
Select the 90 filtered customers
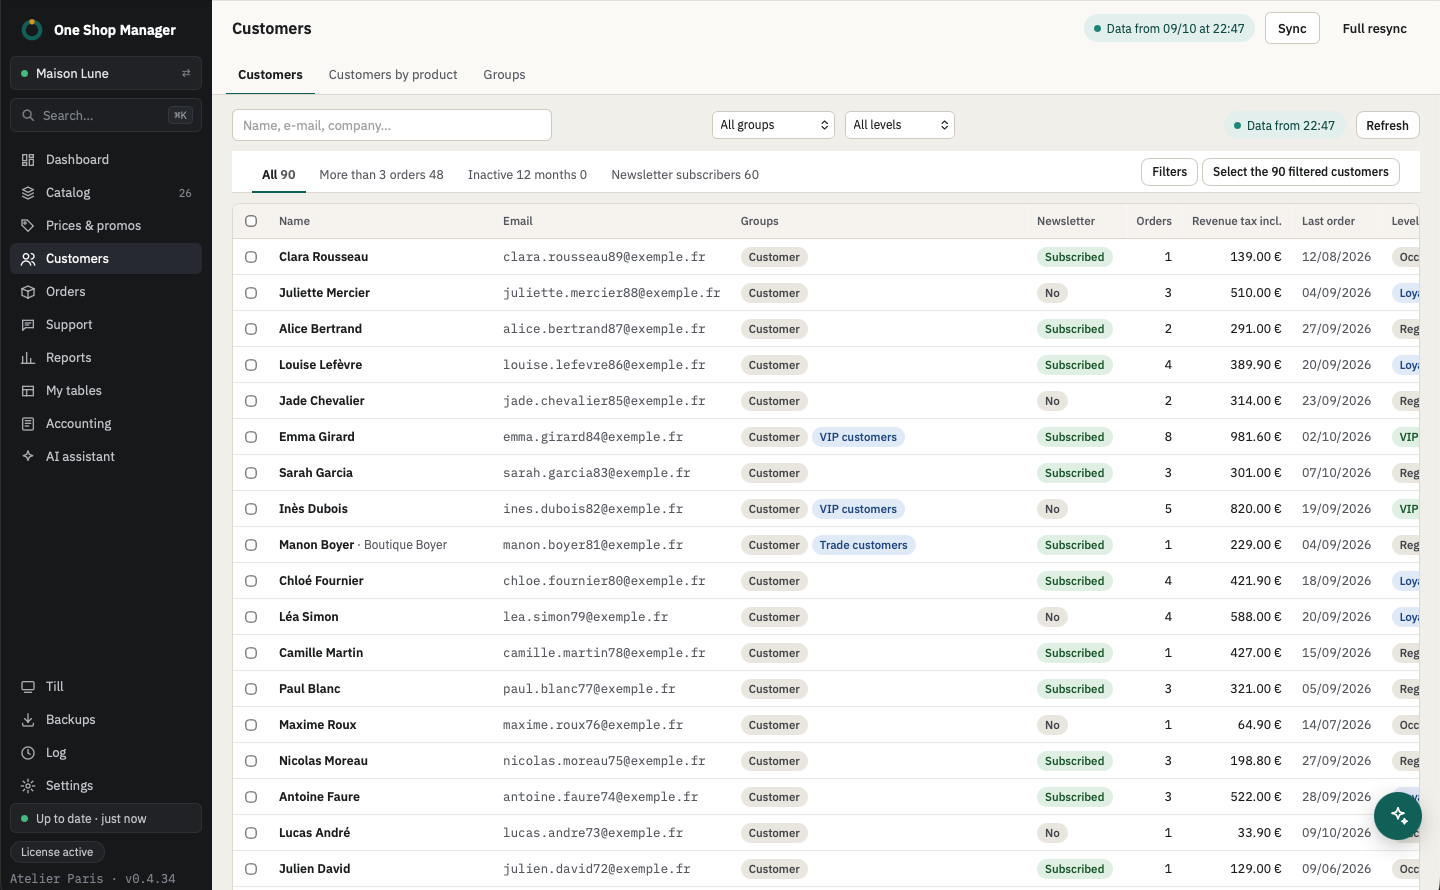coord(1300,172)
